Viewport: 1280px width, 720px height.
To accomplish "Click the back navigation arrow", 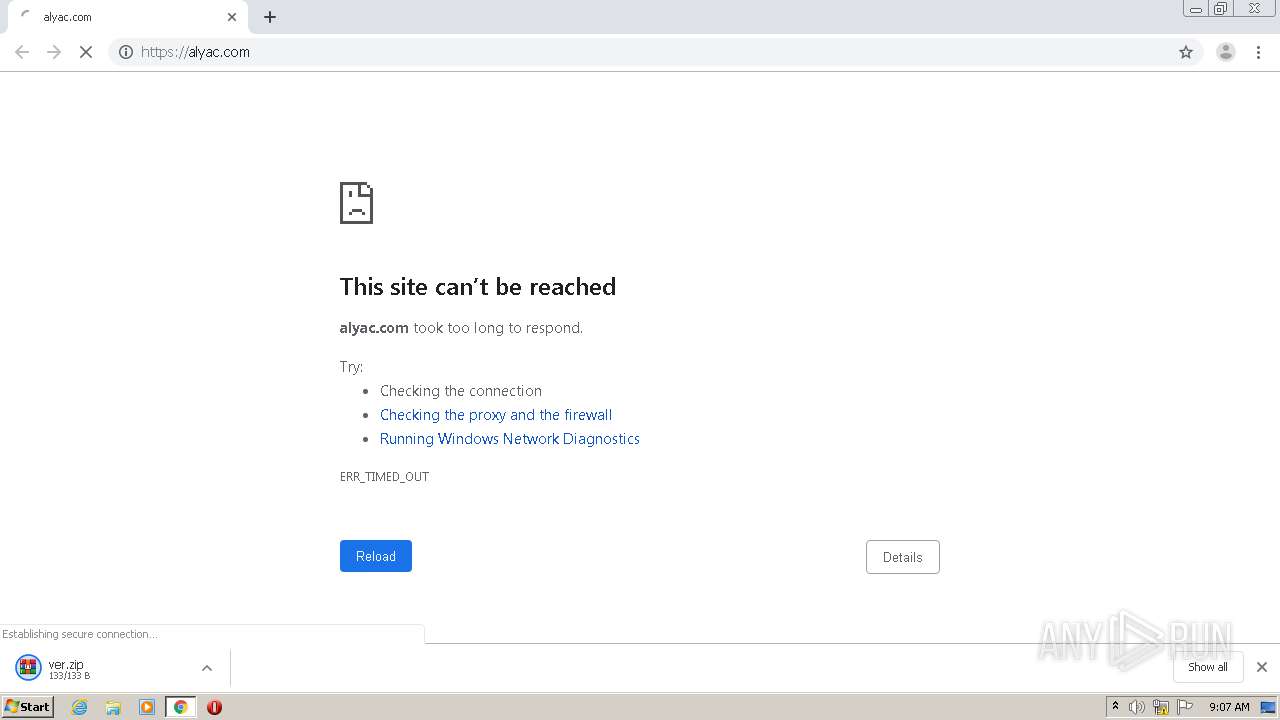I will pos(22,52).
